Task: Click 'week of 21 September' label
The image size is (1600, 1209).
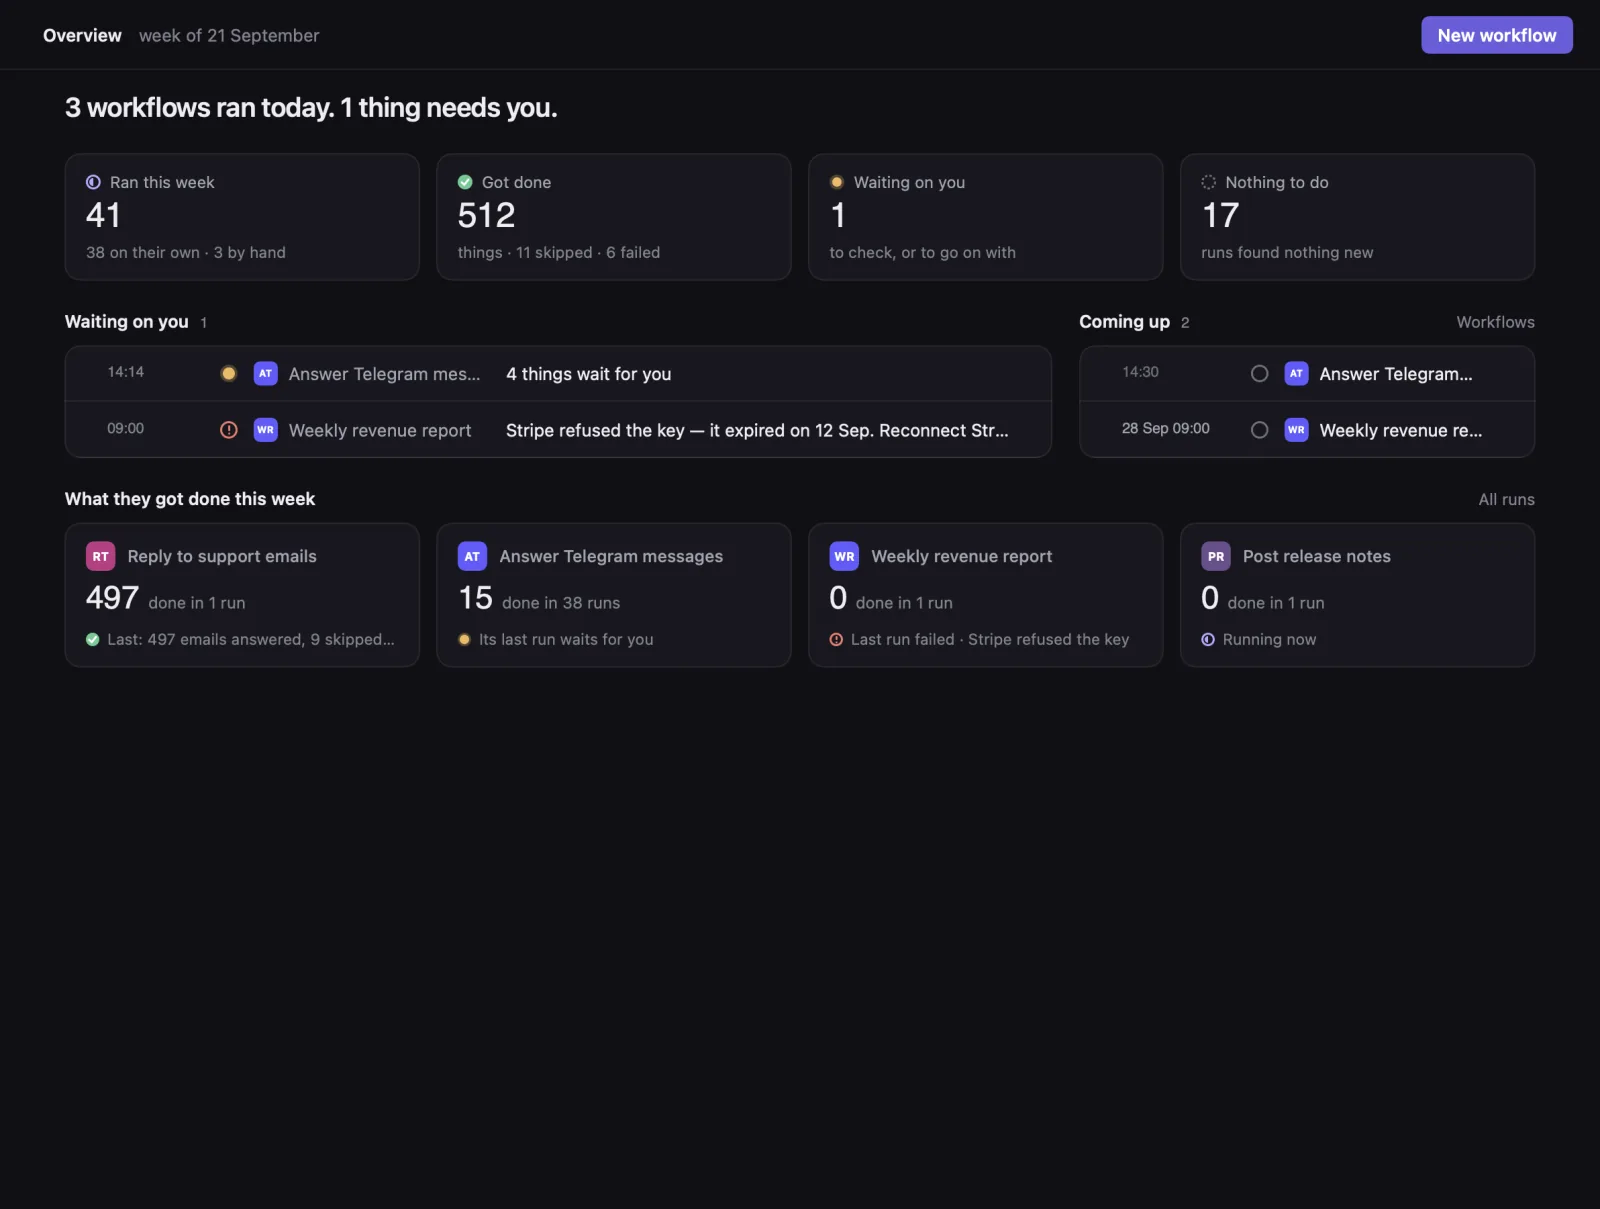Action: [229, 35]
